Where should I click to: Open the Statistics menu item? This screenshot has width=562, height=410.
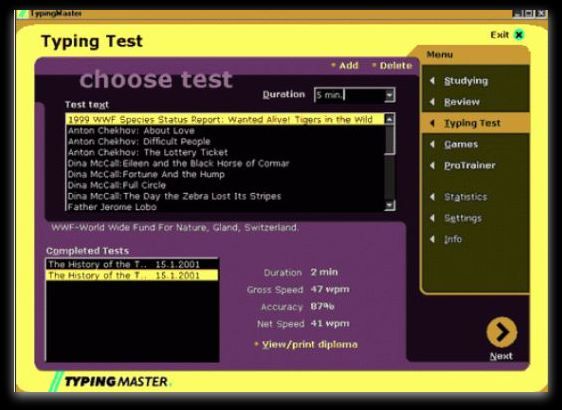466,197
